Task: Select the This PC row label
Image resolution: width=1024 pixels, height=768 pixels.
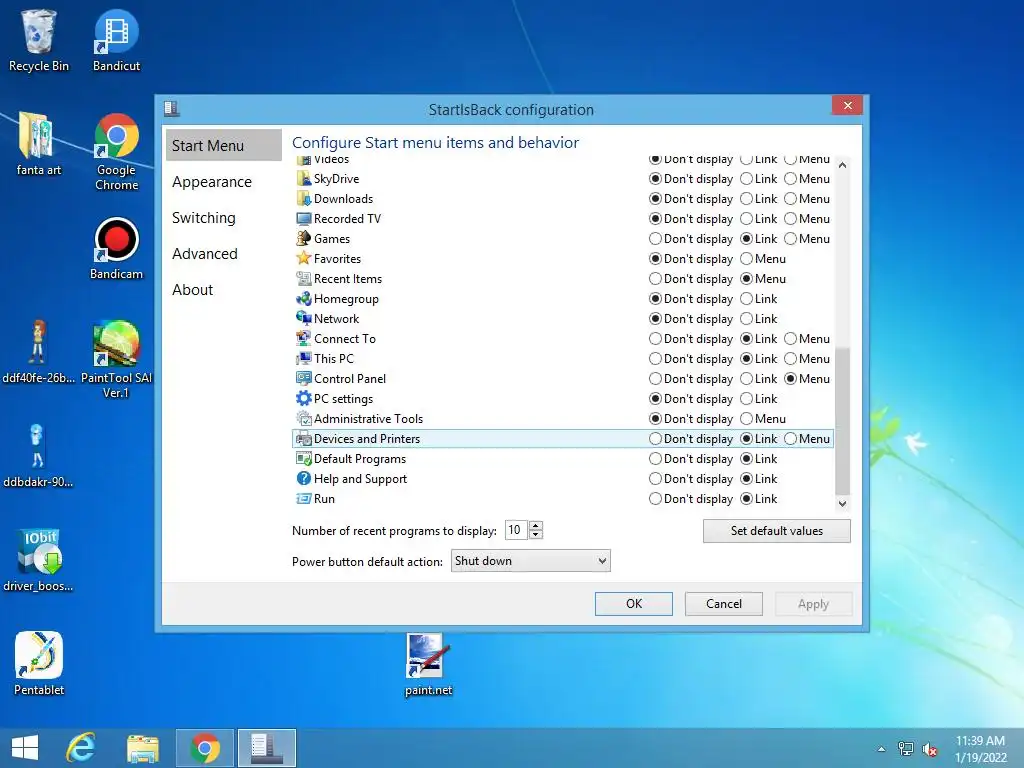Action: (334, 359)
